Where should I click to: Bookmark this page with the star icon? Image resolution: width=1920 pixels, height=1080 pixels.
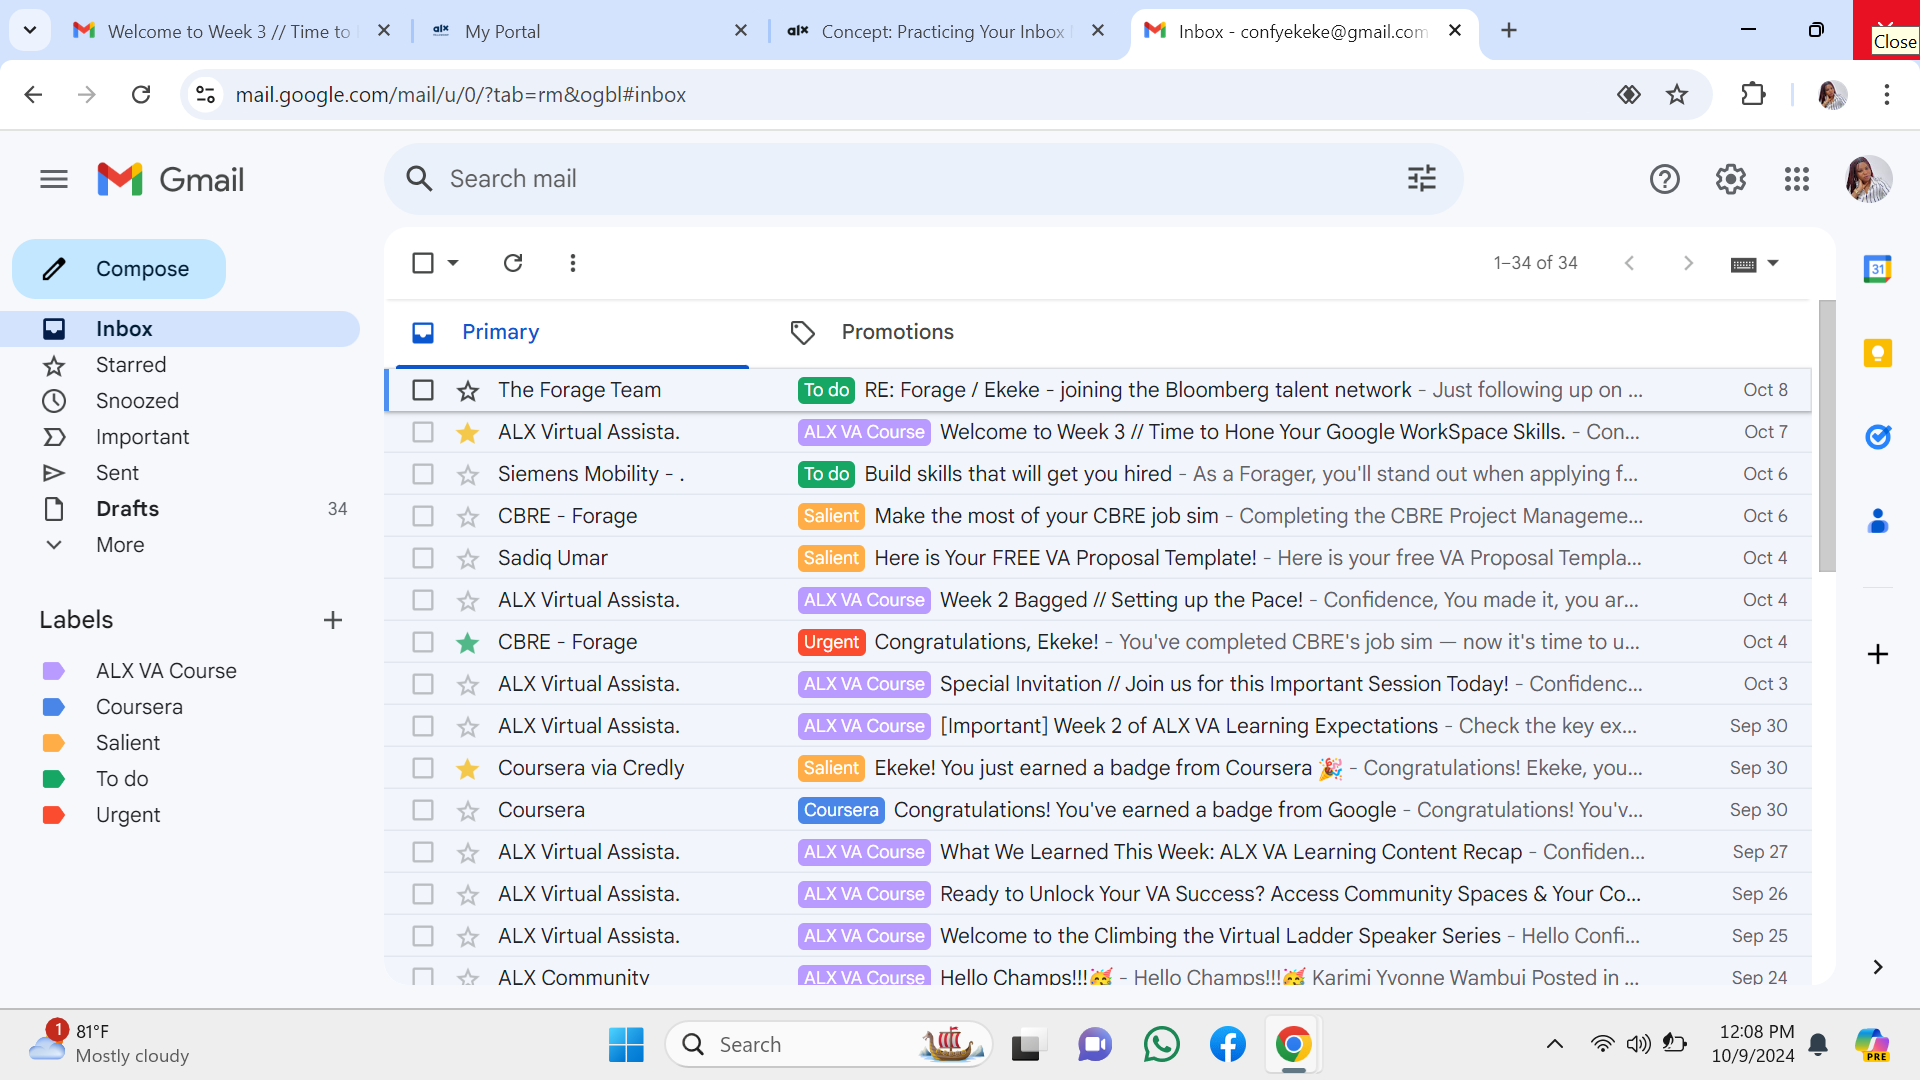coord(1677,94)
